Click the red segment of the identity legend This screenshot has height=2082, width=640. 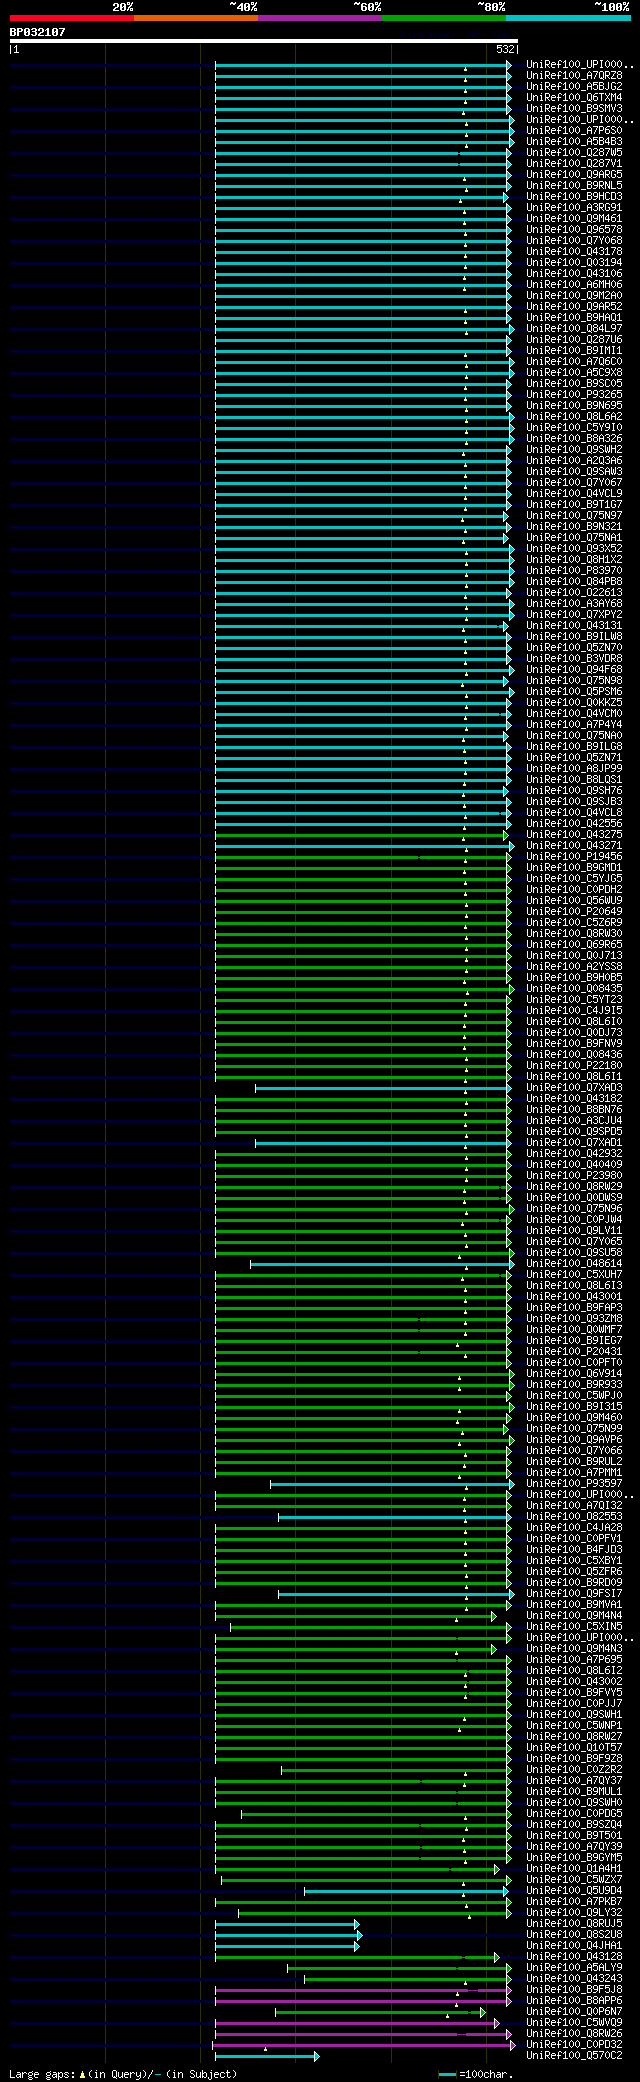tap(71, 18)
